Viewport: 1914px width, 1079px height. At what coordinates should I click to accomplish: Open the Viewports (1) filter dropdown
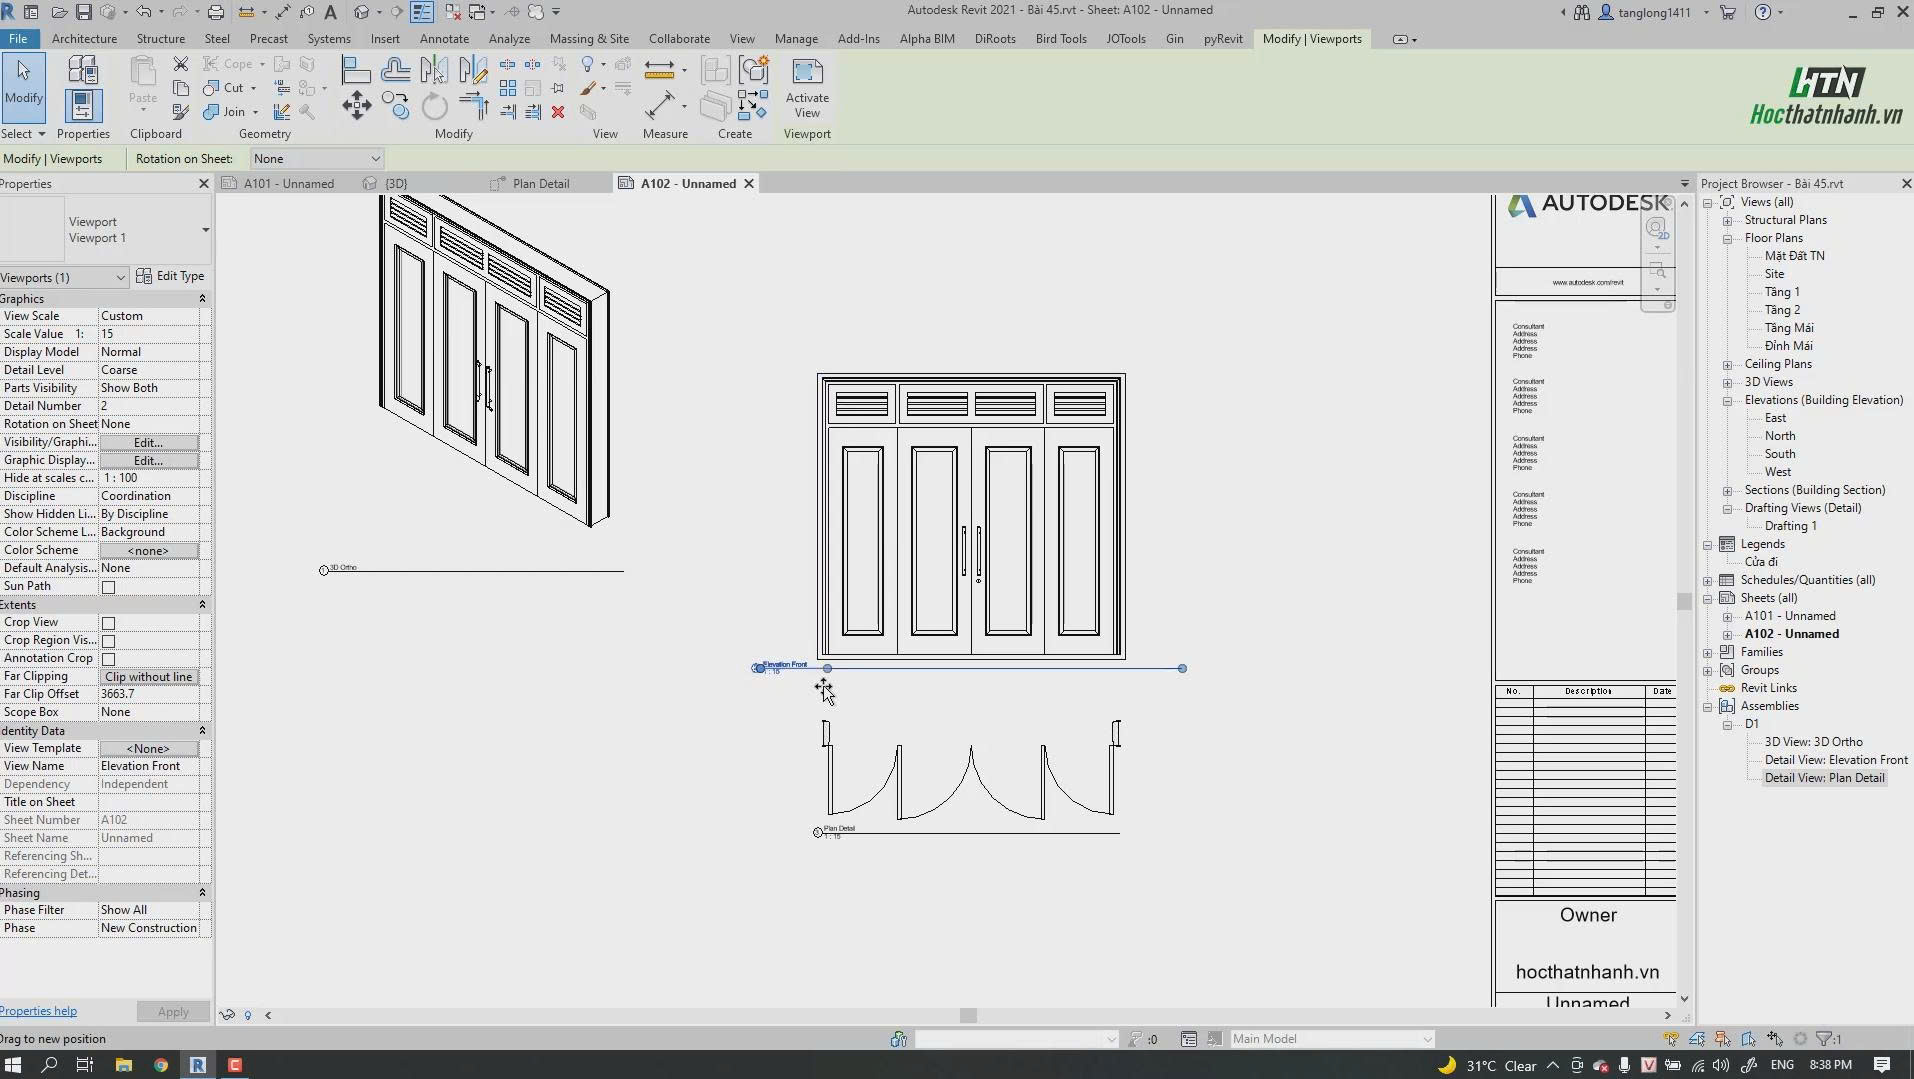(x=64, y=277)
